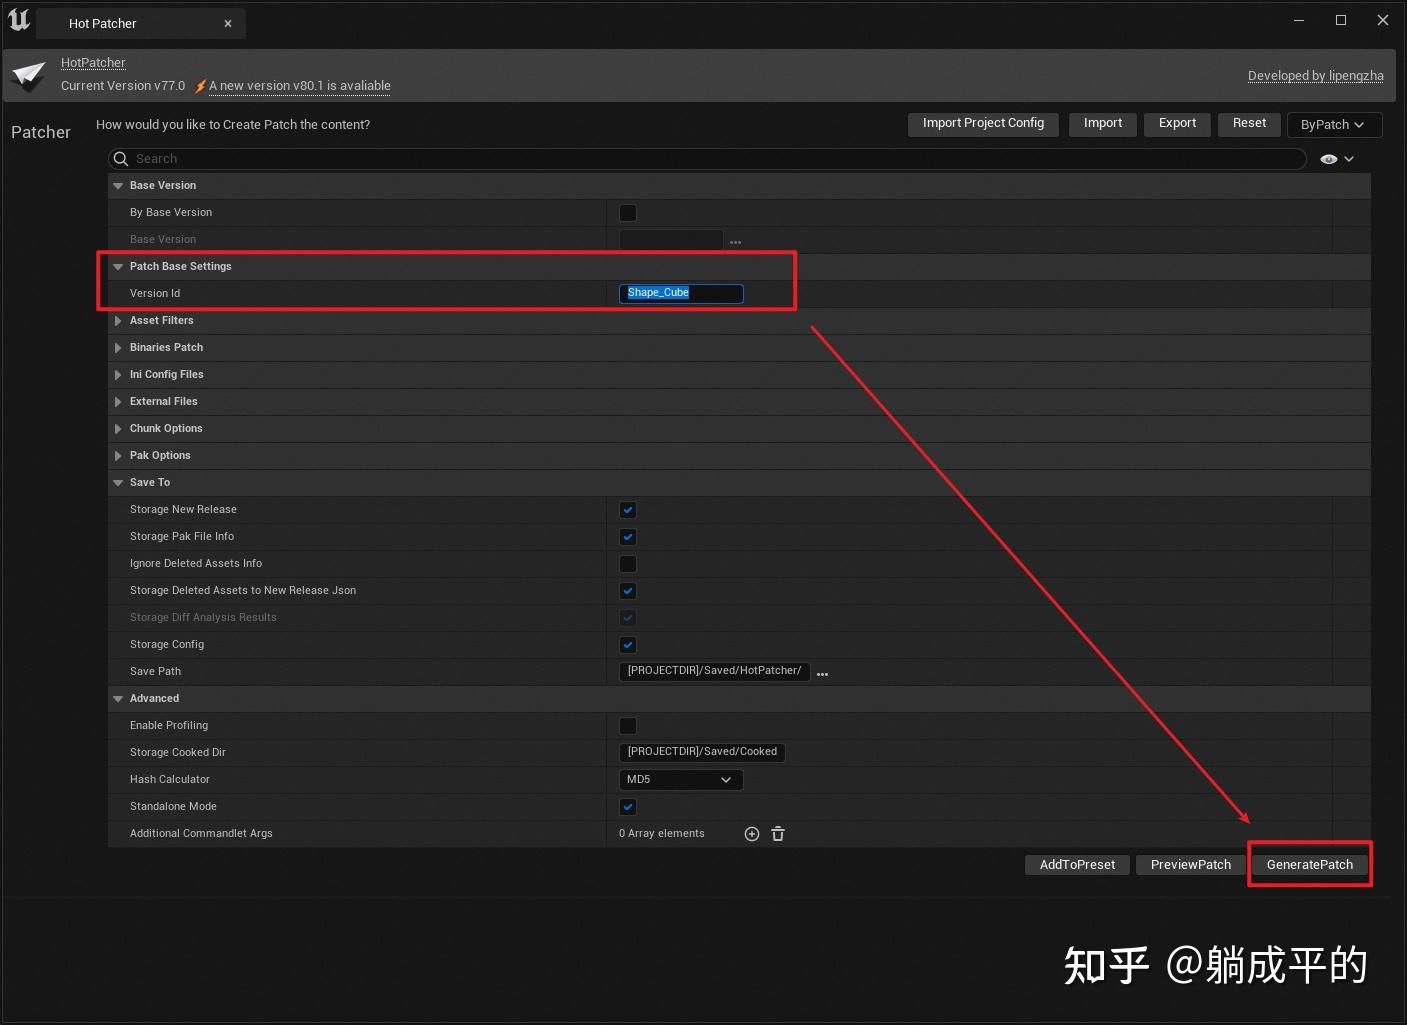Open the eye view-filter icon beside search
The width and height of the screenshot is (1407, 1025).
click(1328, 158)
